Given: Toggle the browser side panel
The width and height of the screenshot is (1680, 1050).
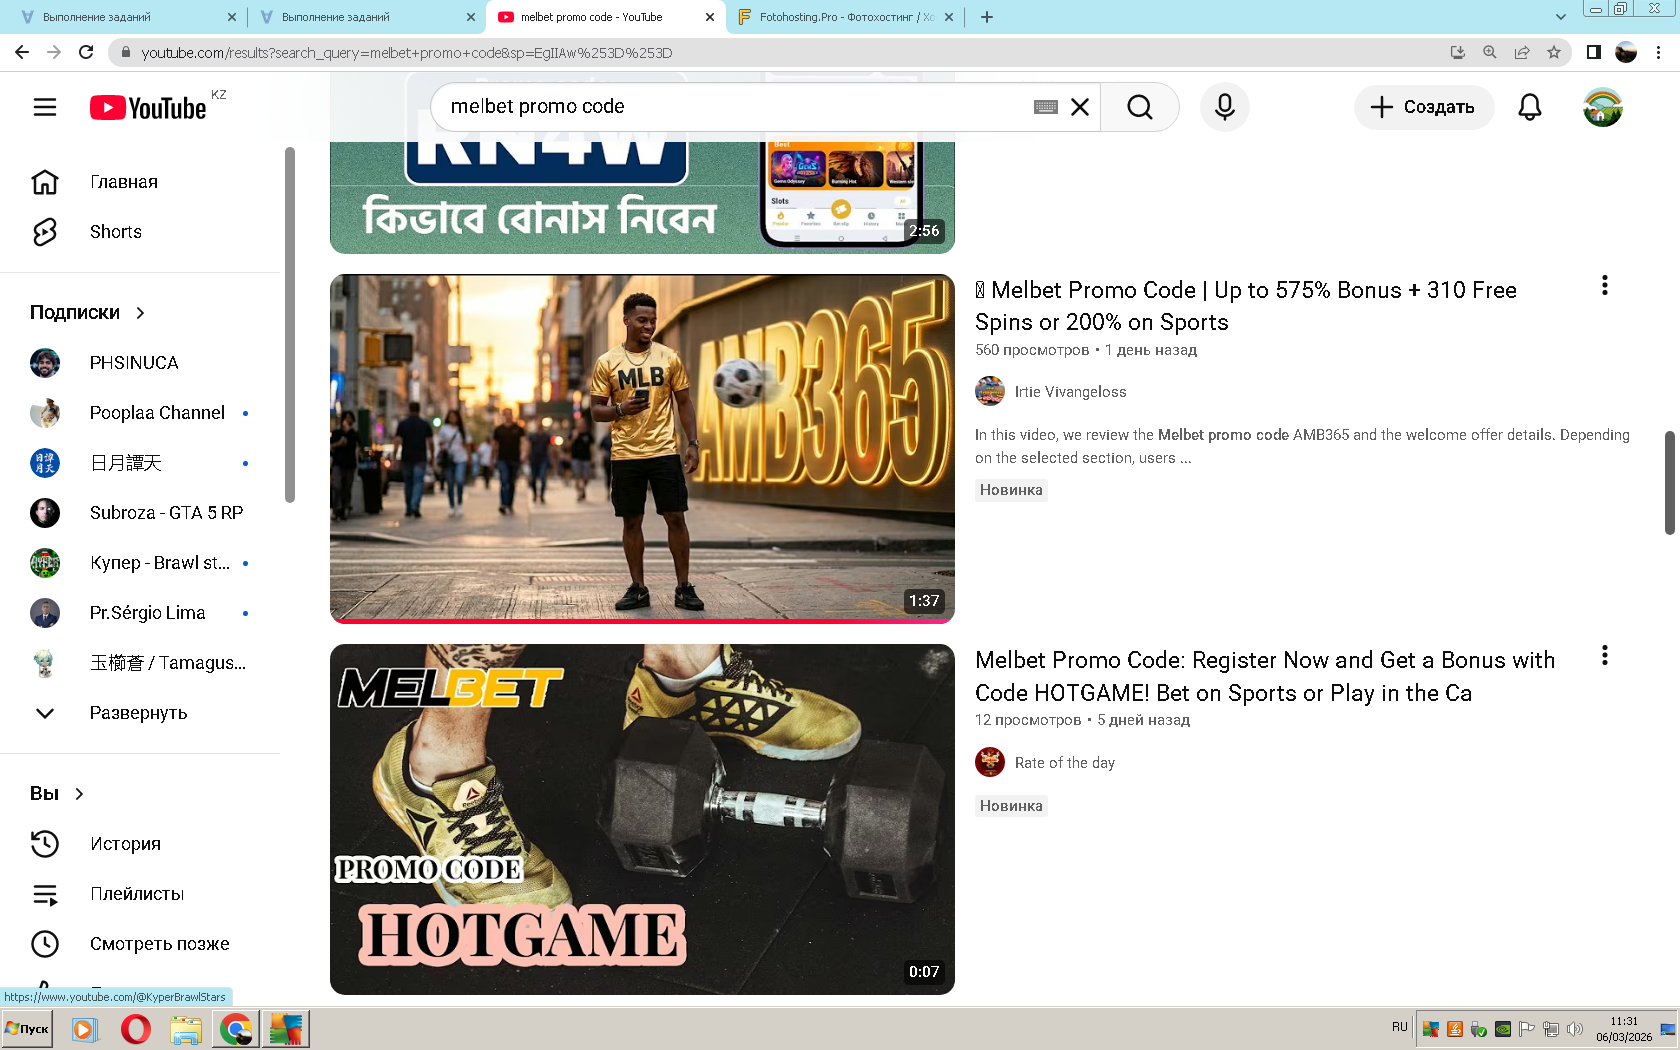Looking at the screenshot, I should 1594,52.
